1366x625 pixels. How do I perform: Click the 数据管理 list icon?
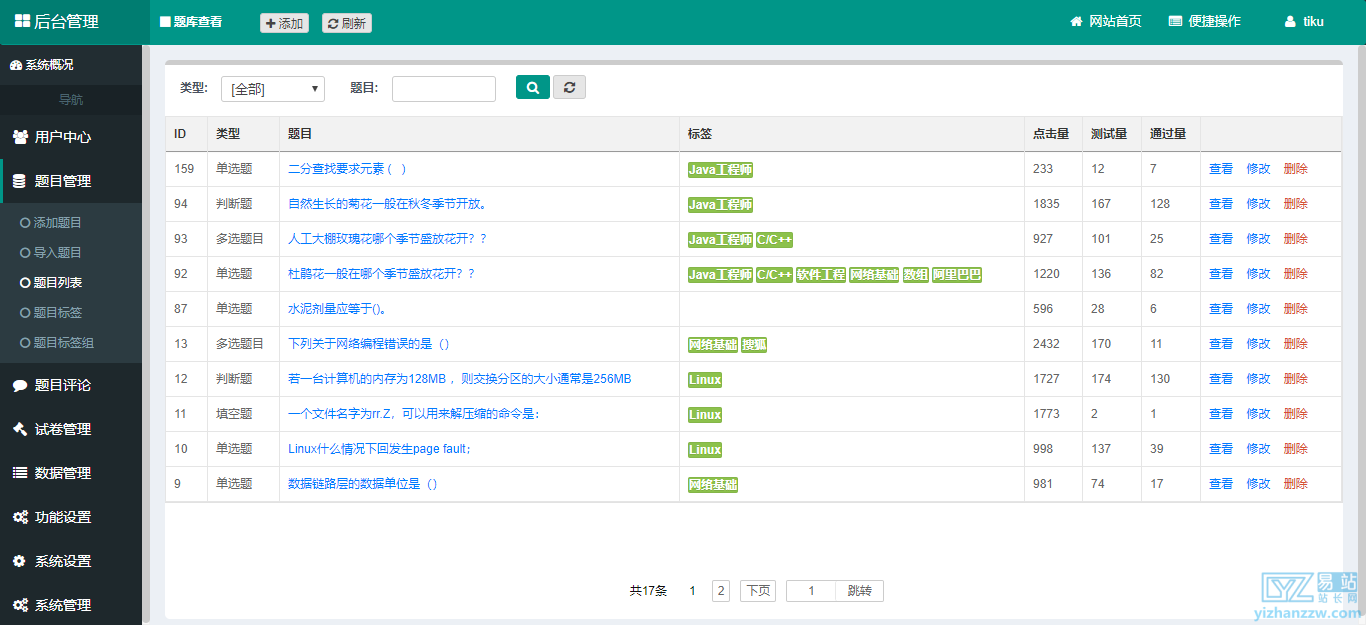20,473
